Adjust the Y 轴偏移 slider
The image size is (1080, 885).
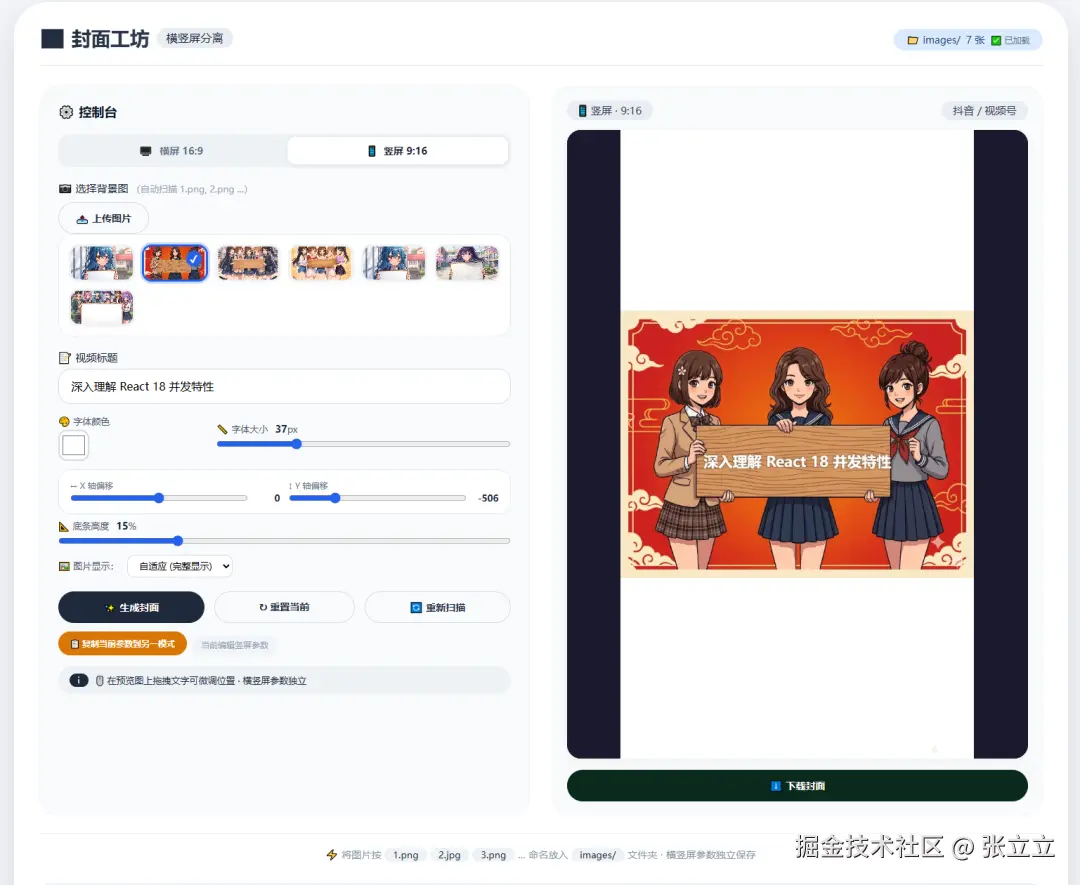[x=377, y=498]
